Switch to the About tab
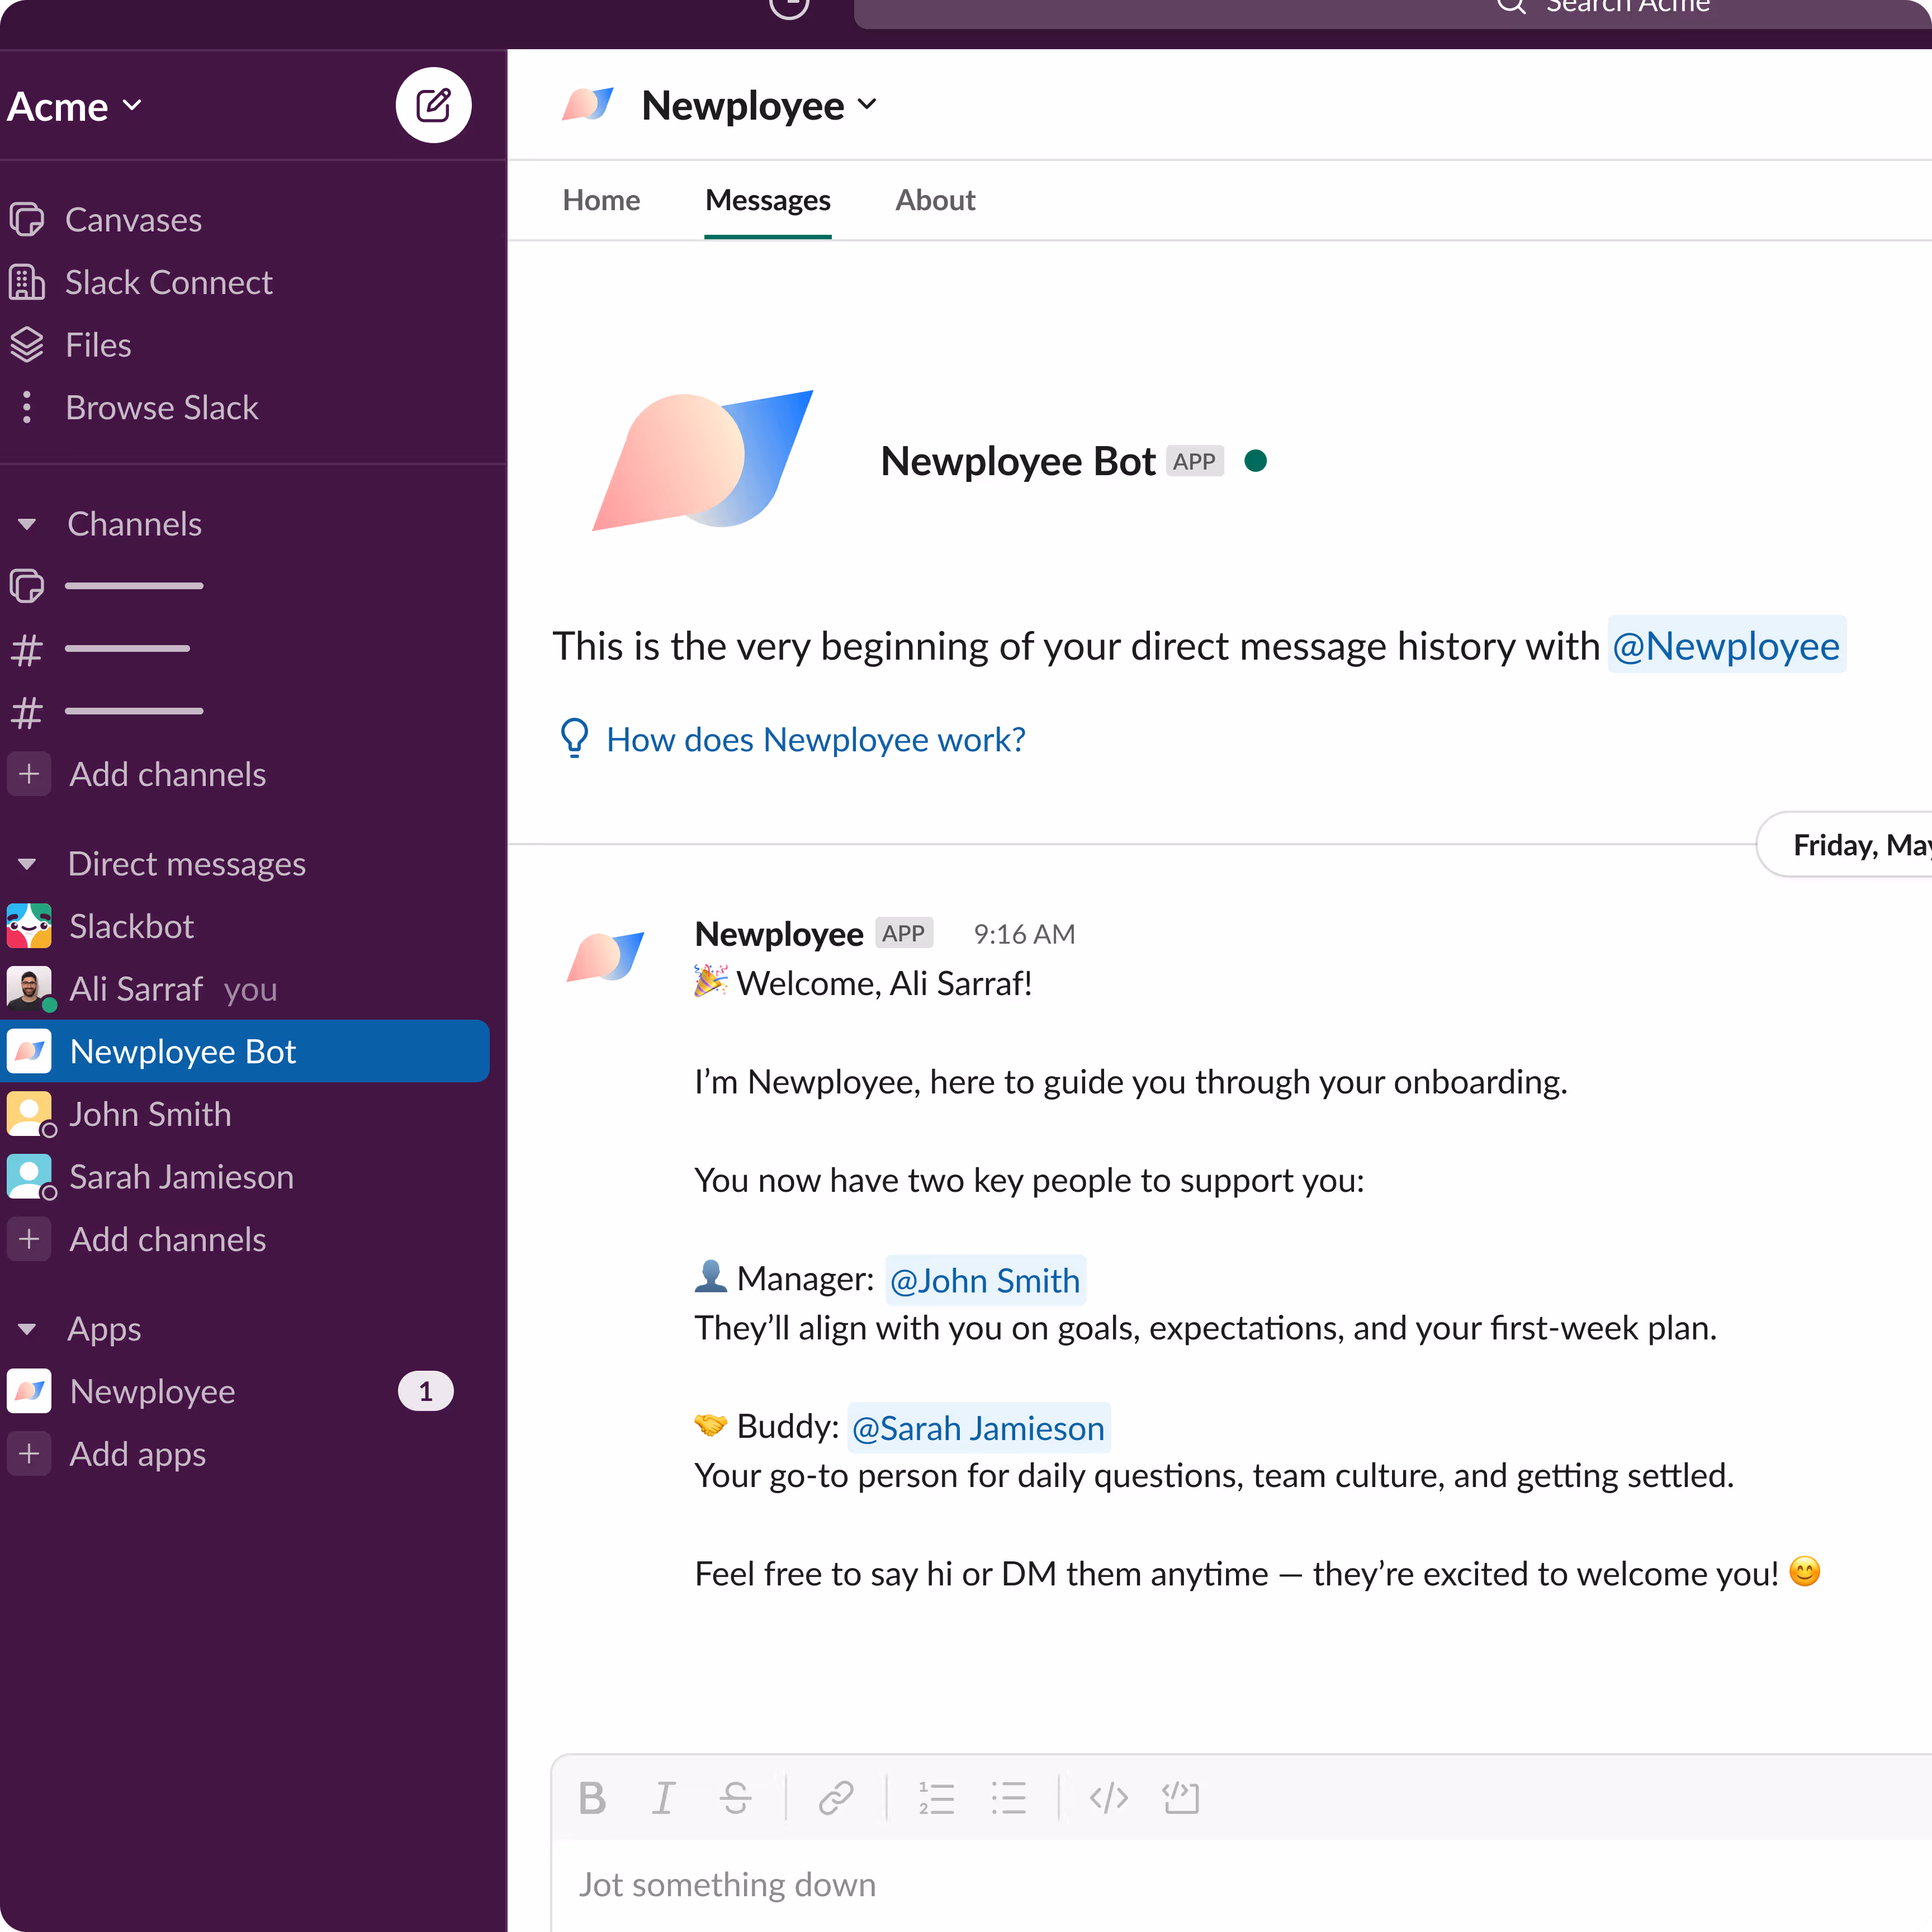Image resolution: width=1932 pixels, height=1932 pixels. [934, 200]
